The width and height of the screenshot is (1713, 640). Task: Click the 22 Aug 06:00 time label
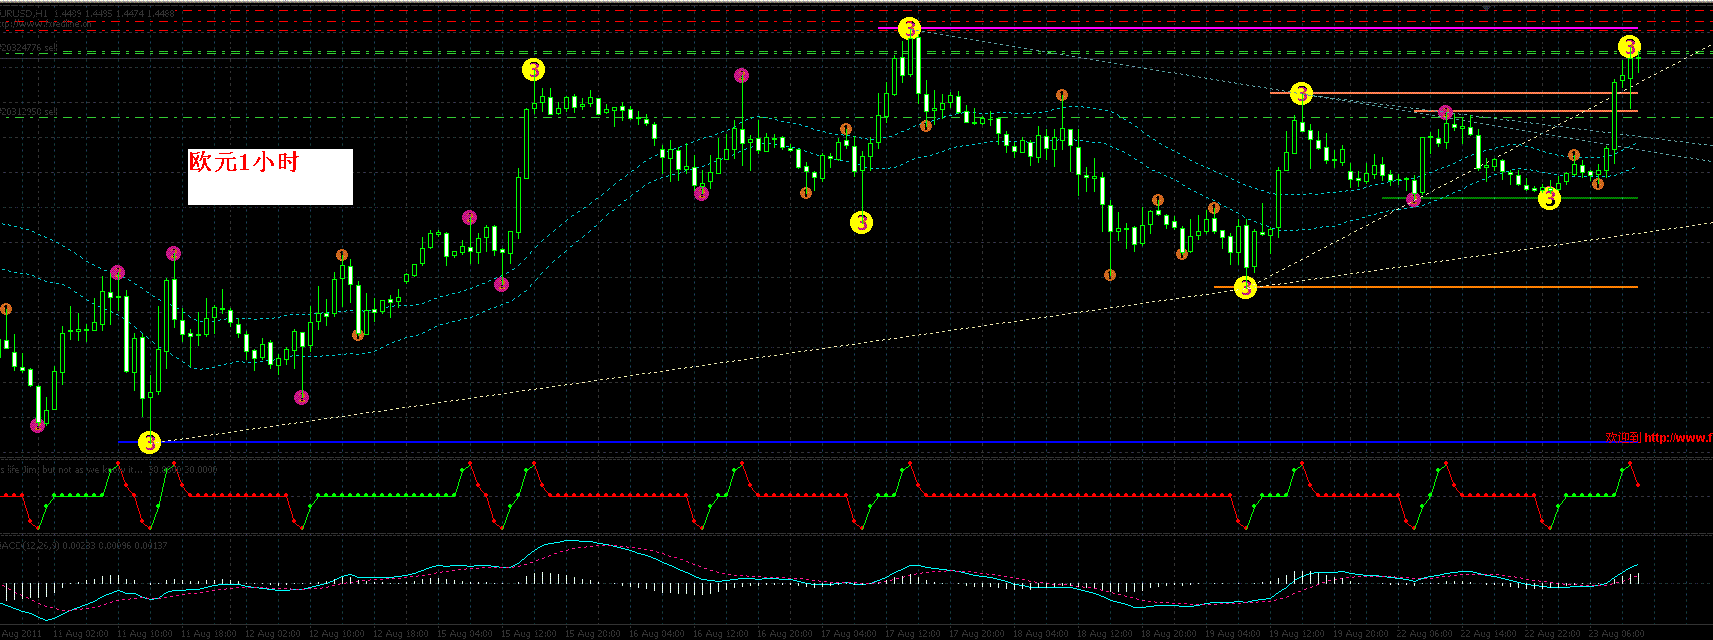(x=1425, y=634)
